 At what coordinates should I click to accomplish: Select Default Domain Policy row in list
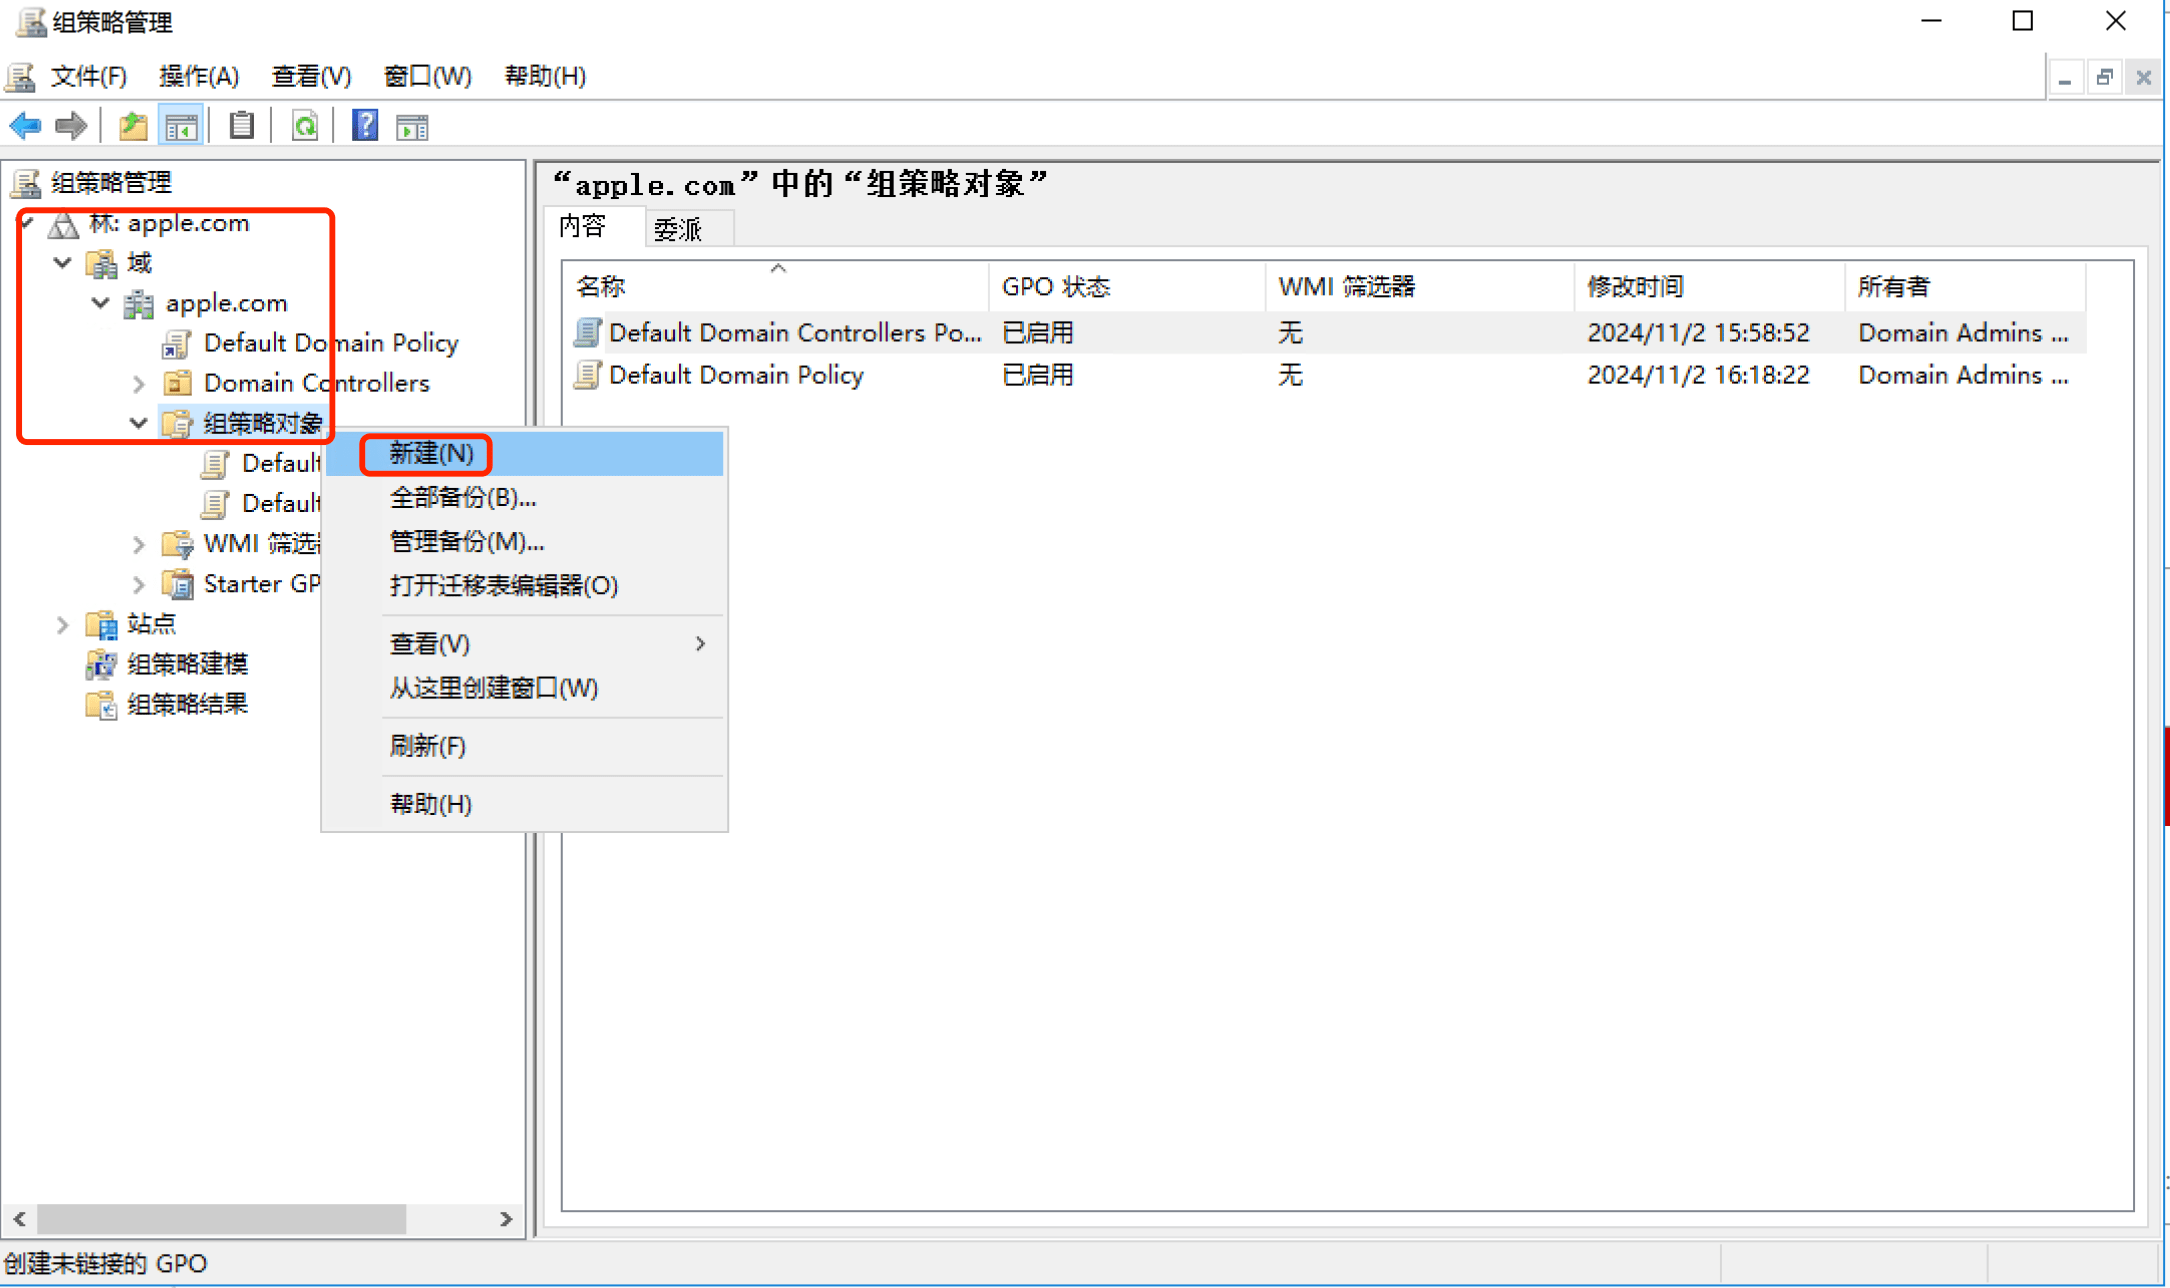(736, 375)
